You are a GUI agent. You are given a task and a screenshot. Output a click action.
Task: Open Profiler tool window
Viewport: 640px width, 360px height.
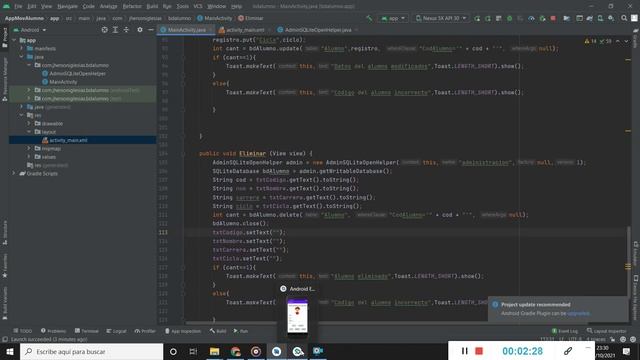(x=145, y=331)
